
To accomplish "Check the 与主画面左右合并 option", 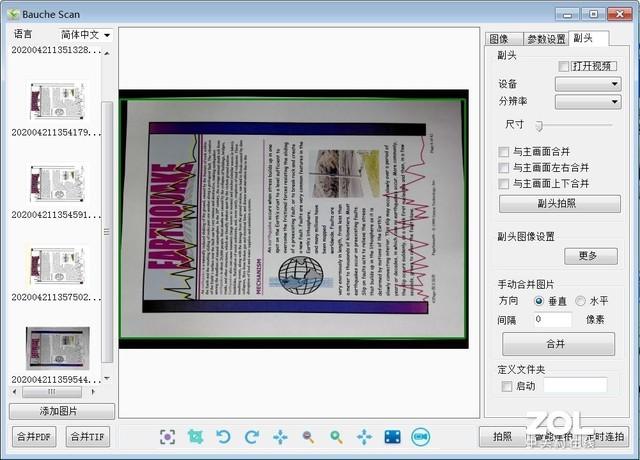I will tap(504, 168).
